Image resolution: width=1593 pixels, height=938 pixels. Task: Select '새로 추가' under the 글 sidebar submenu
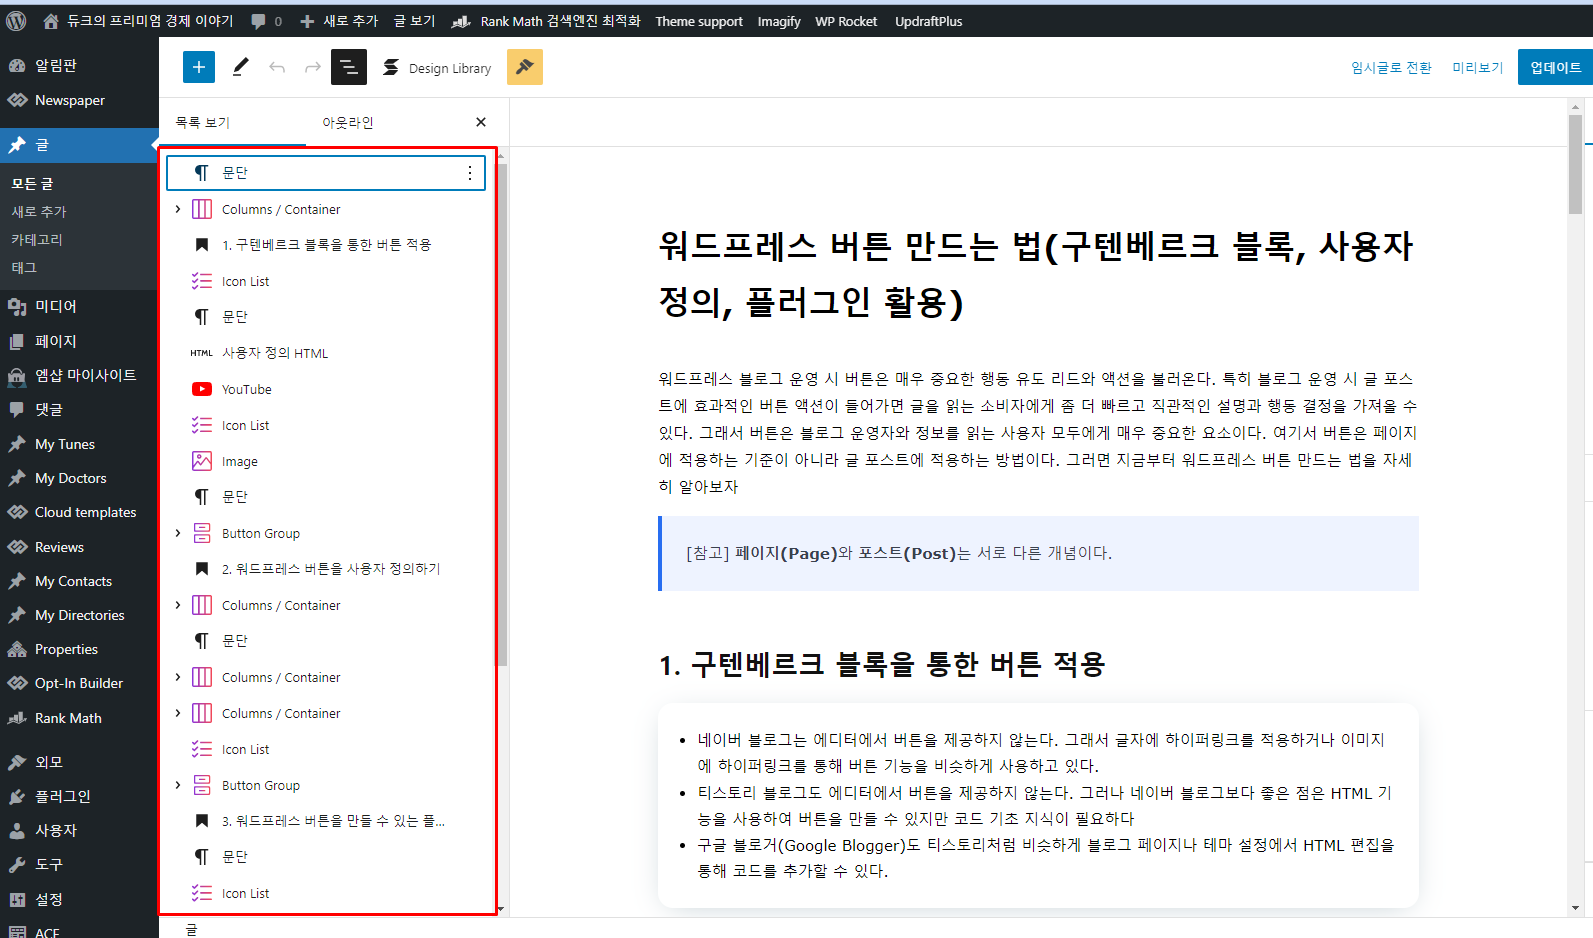click(x=38, y=212)
